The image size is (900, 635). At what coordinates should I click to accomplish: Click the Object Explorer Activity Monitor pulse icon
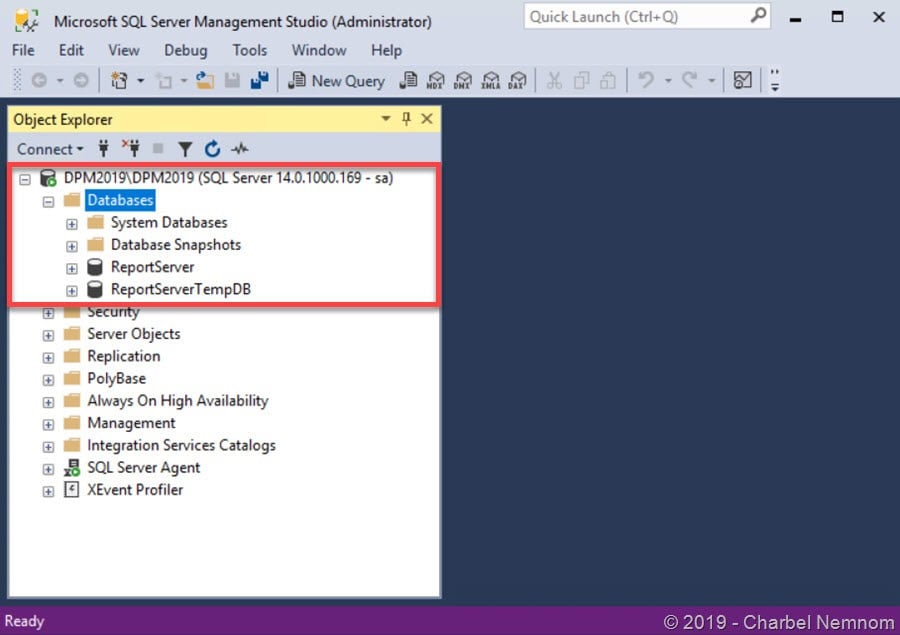tap(240, 149)
